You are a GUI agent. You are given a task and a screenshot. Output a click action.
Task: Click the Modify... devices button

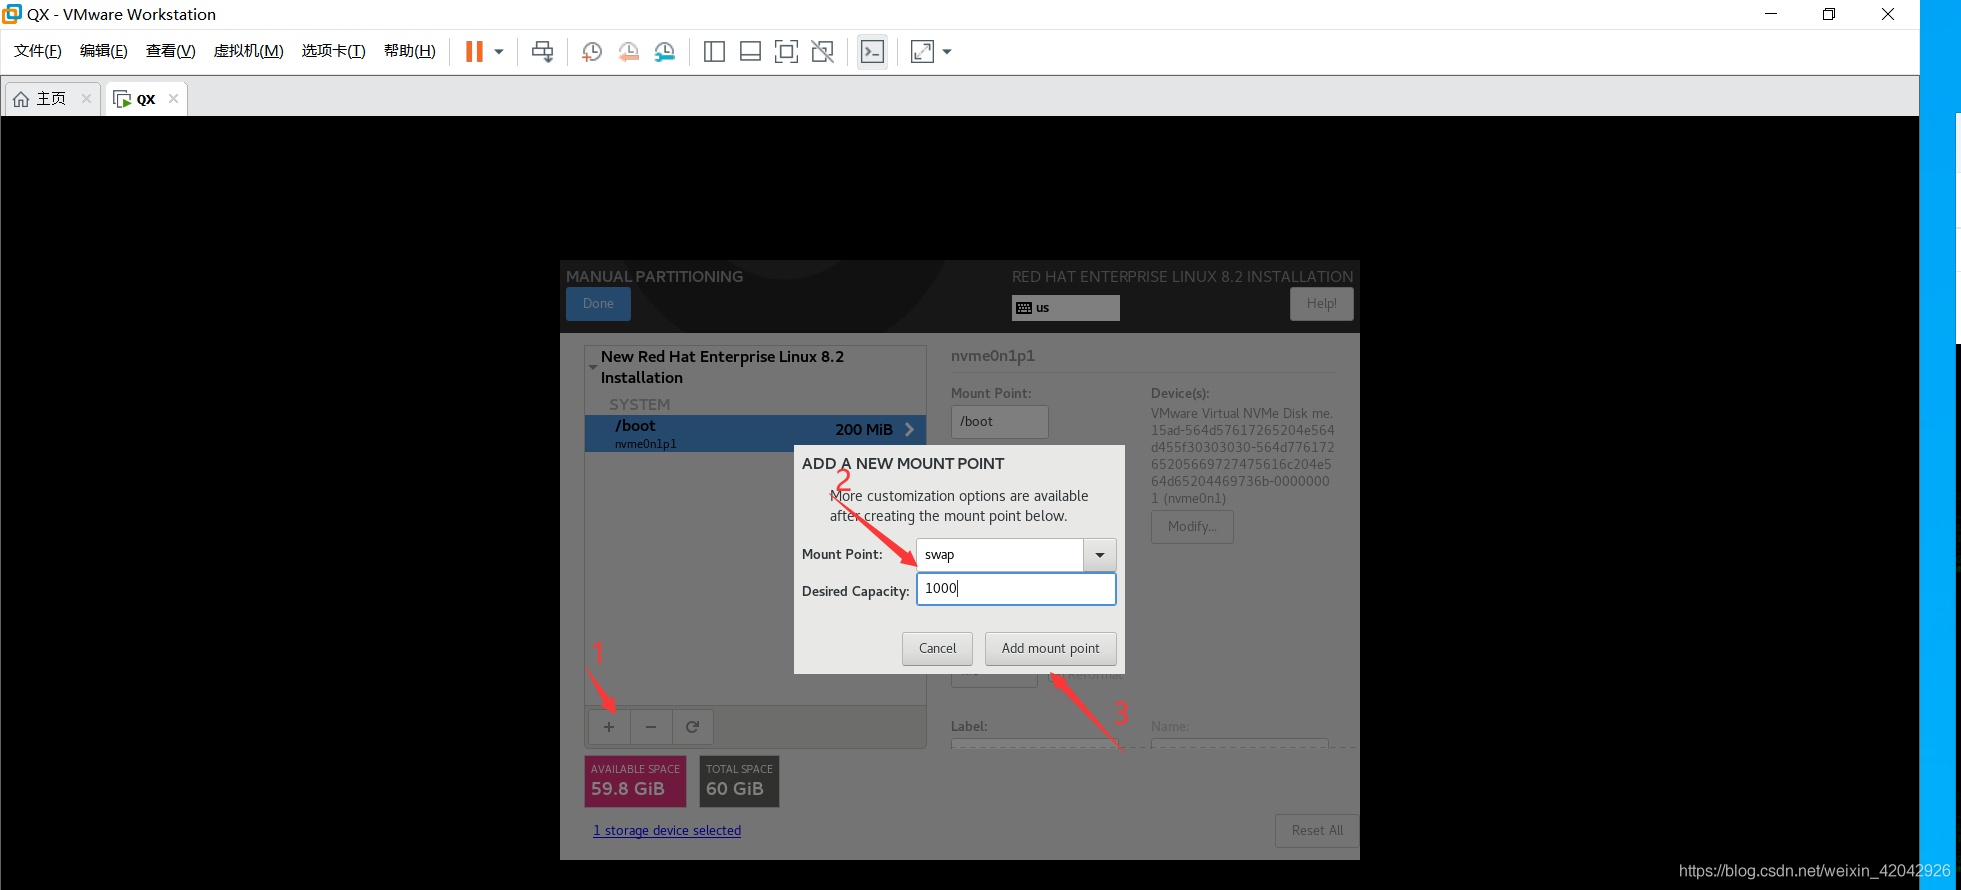pyautogui.click(x=1192, y=527)
